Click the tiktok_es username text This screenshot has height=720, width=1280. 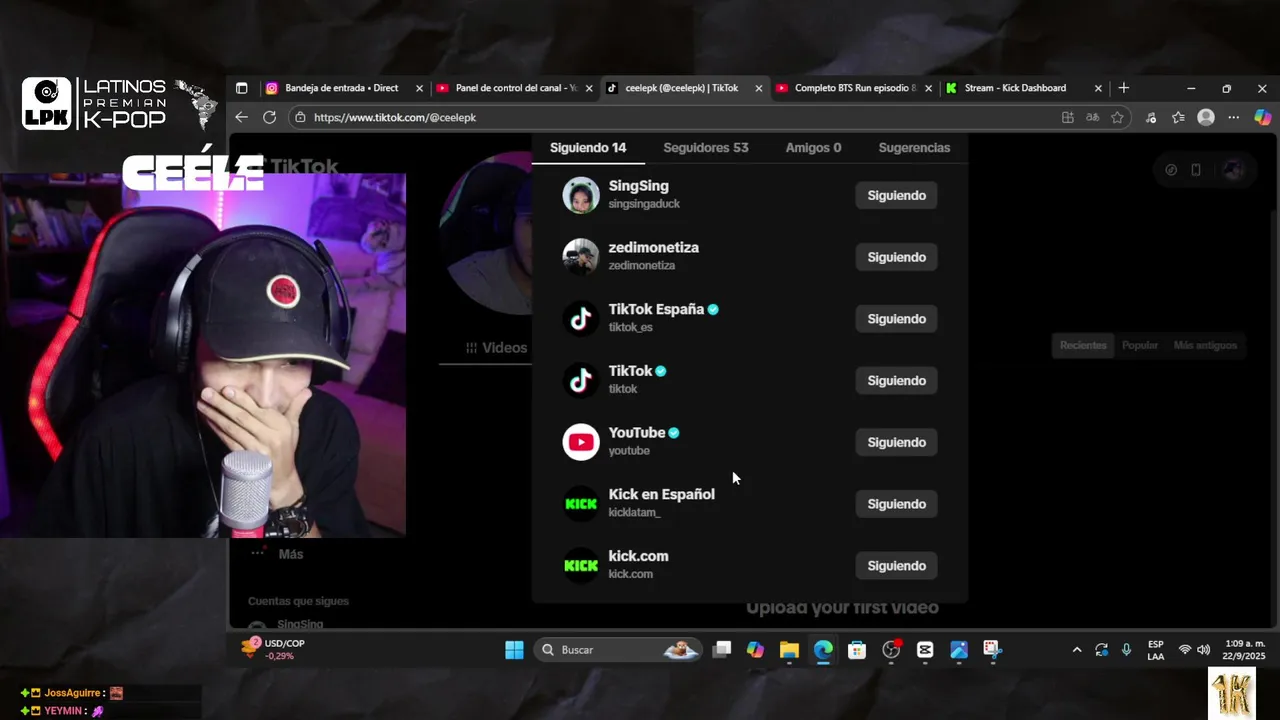click(x=630, y=327)
